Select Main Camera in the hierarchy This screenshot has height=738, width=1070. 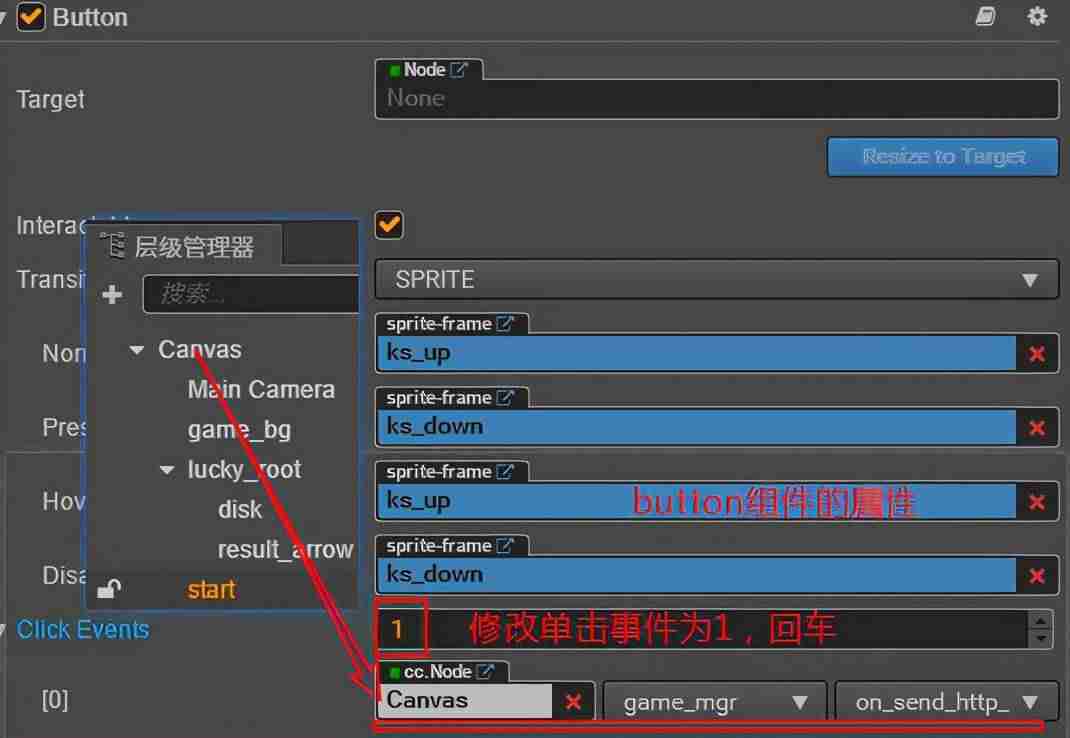[x=261, y=390]
